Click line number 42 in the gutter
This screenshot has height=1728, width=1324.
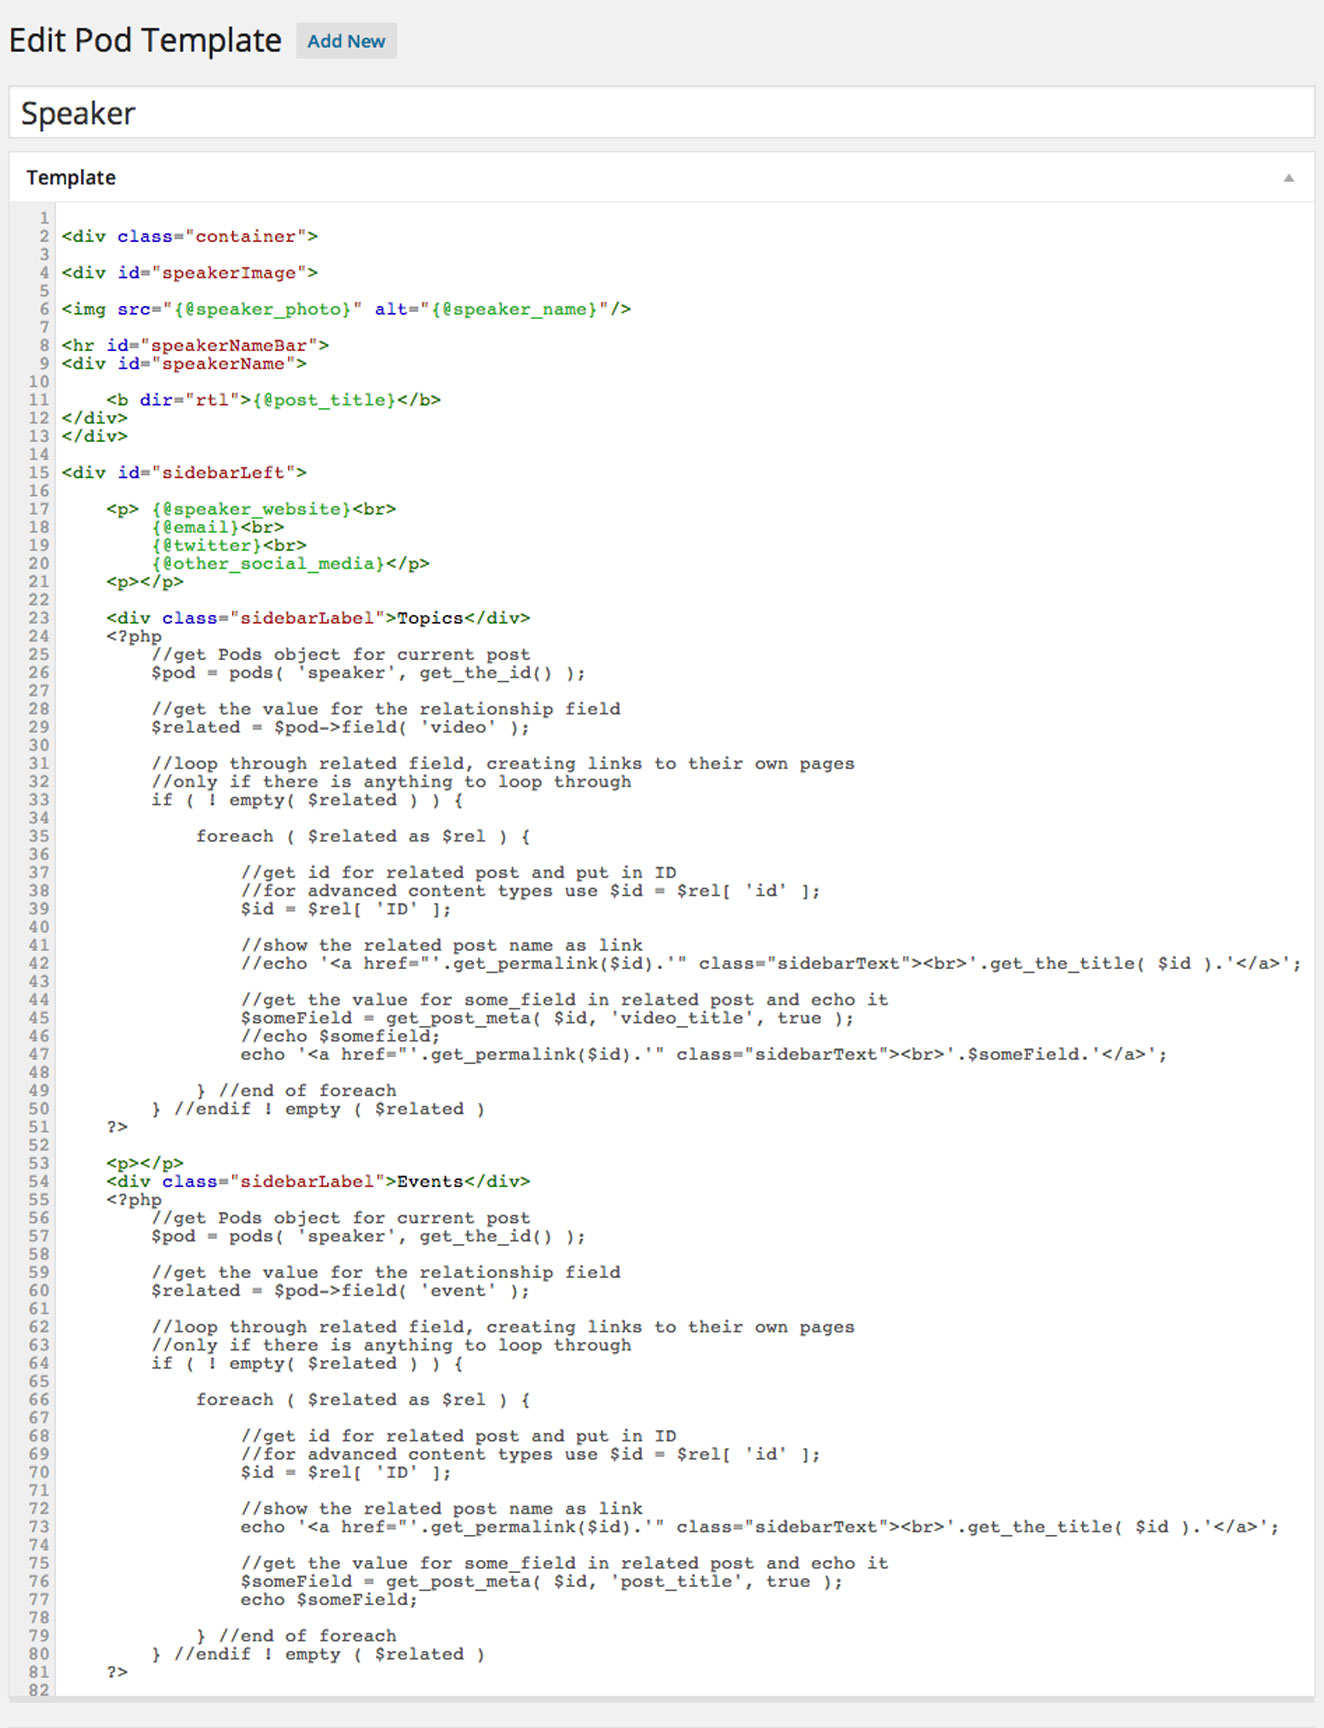point(38,964)
